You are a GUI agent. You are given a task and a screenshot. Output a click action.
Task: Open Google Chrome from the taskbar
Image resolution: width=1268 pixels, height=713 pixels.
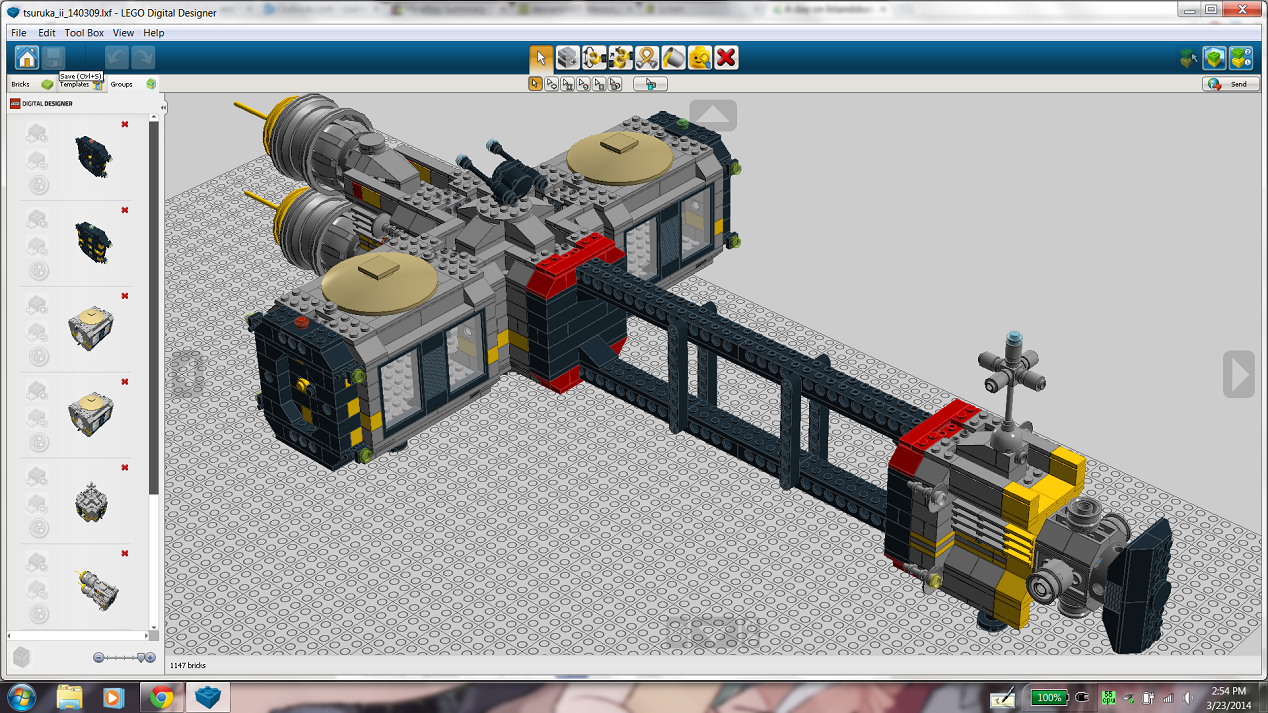tap(161, 697)
